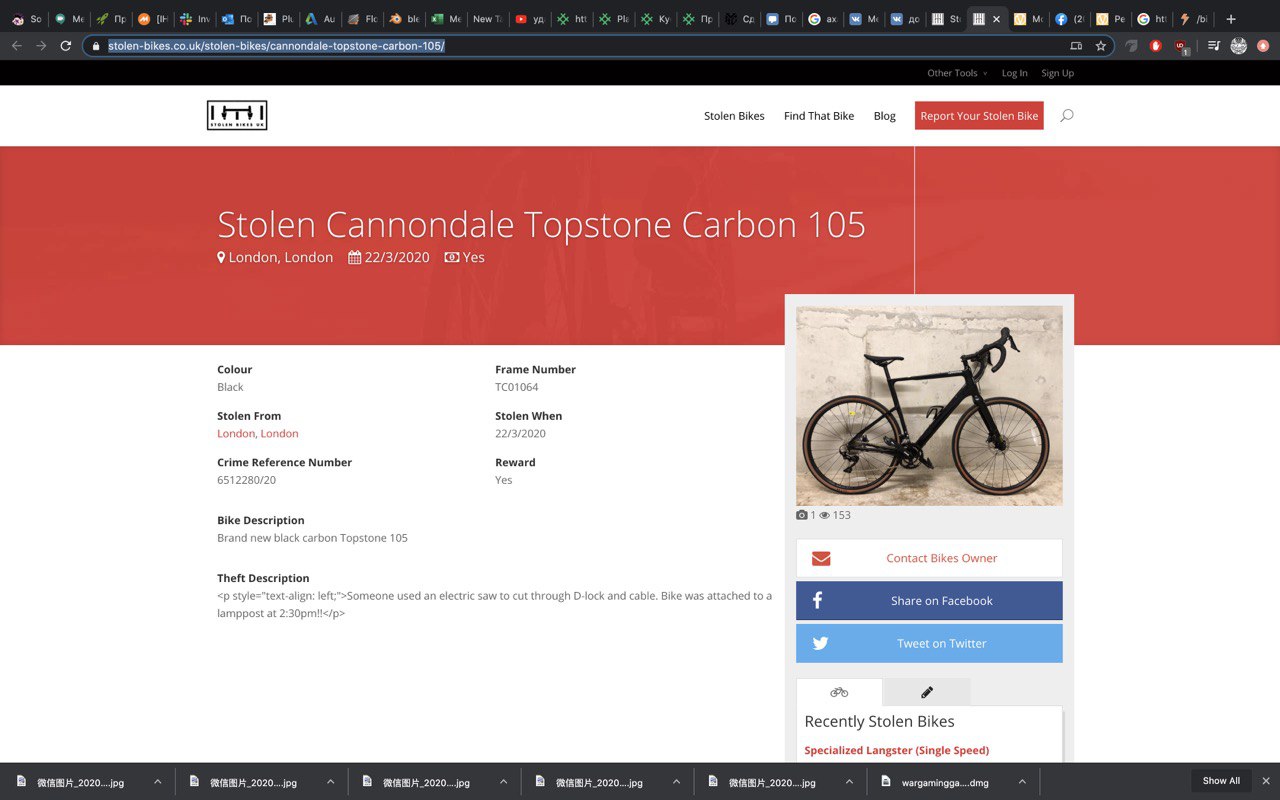View site info via the padlock icon
The width and height of the screenshot is (1280, 800).
coord(96,46)
